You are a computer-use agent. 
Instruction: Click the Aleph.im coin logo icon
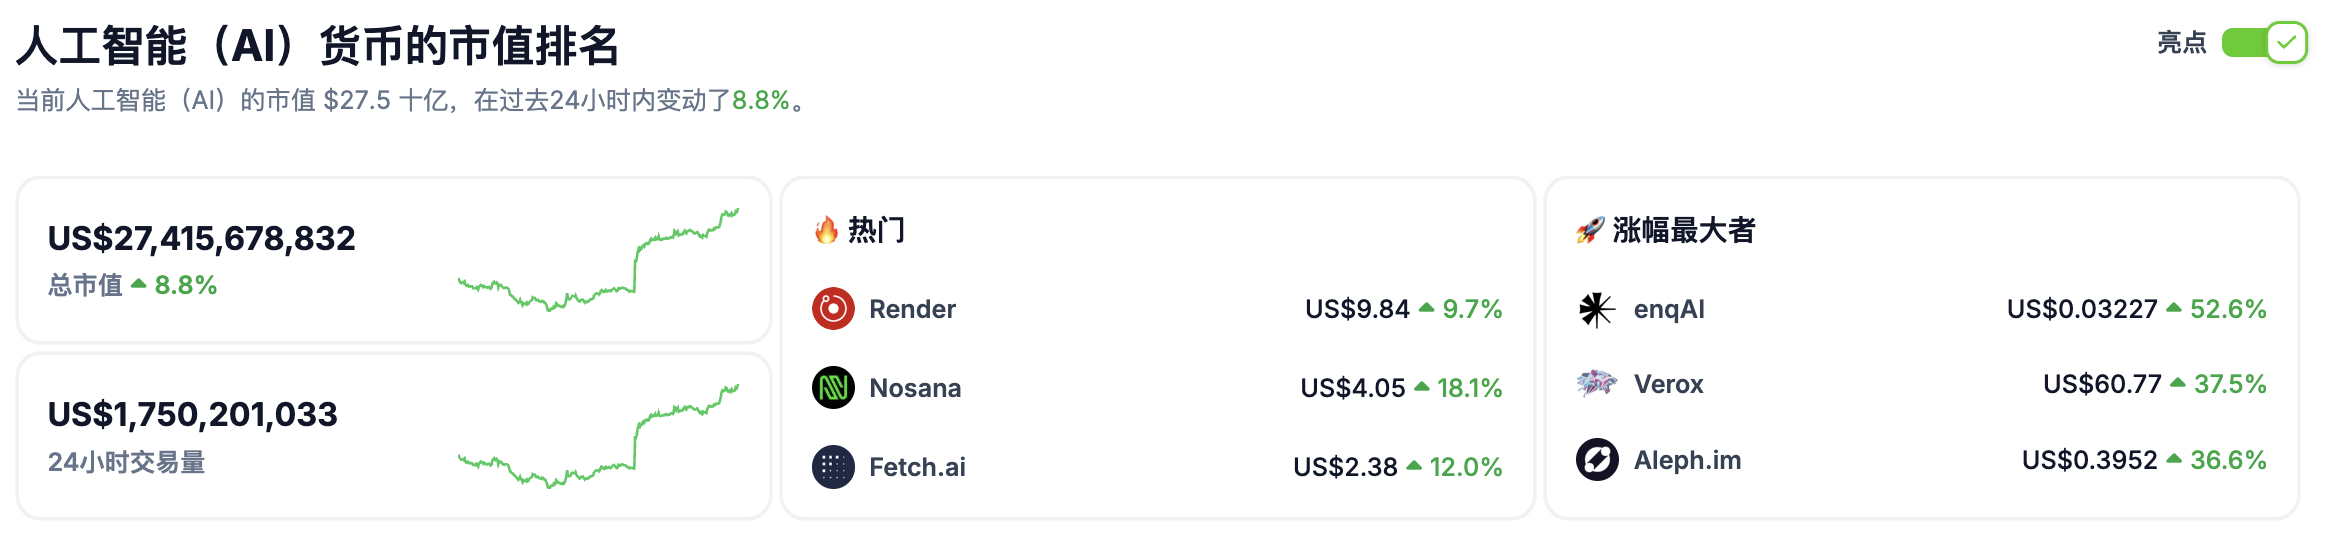(1597, 460)
